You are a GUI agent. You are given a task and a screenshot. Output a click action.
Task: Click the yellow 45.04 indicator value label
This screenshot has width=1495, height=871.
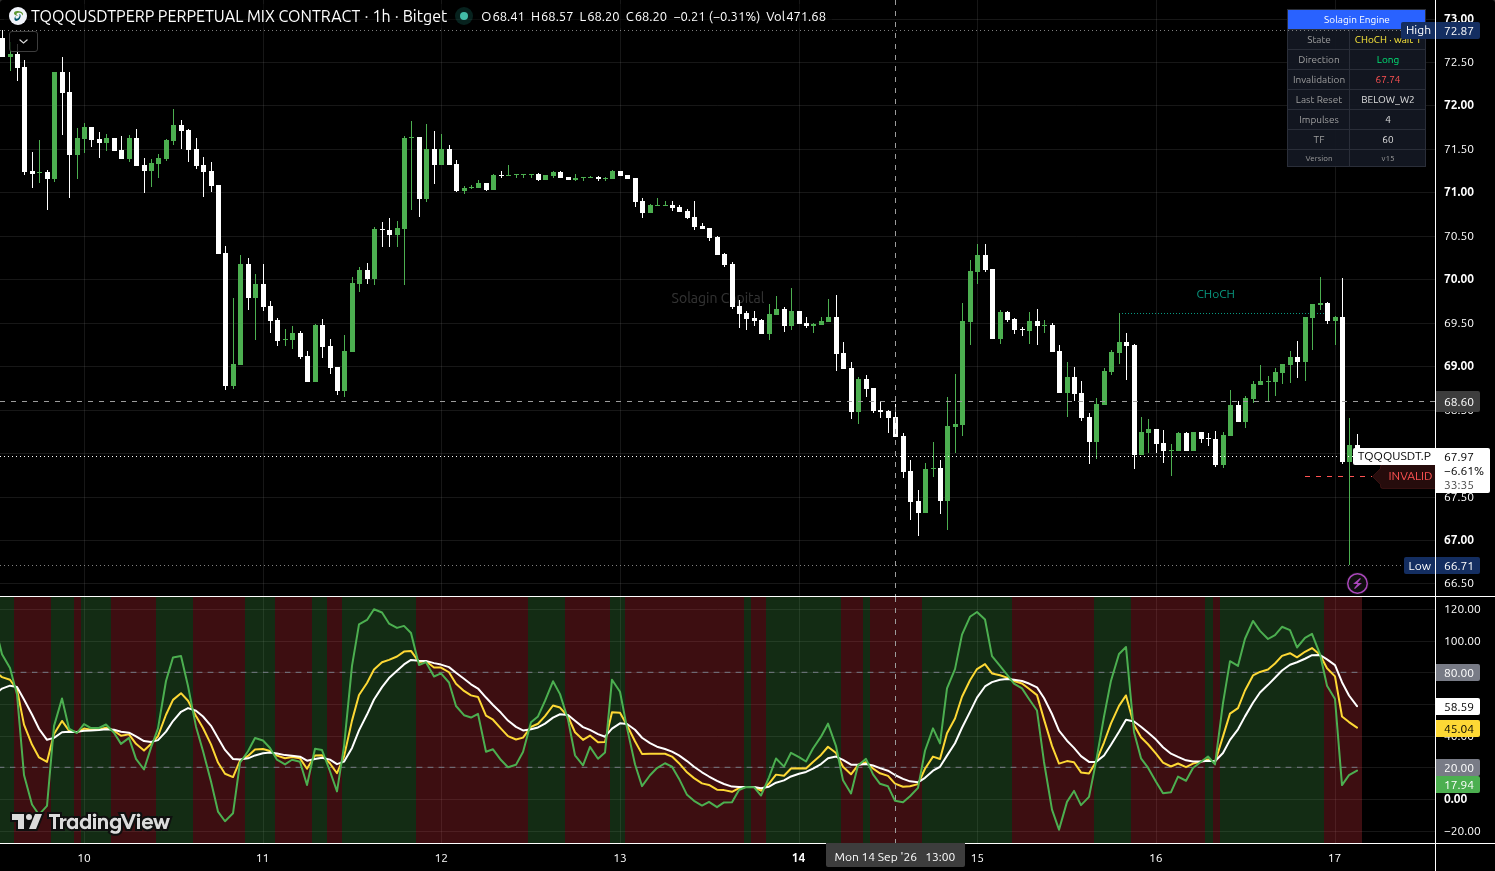[x=1458, y=729]
